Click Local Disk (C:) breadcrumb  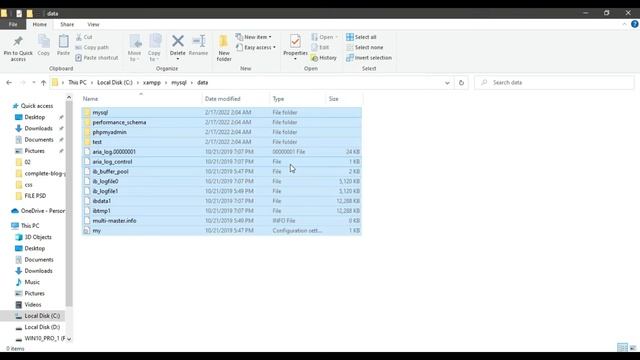tap(115, 82)
